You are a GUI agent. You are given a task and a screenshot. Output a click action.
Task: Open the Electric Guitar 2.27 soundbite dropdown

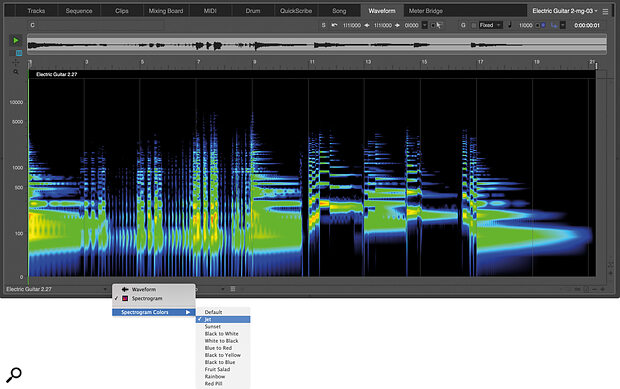(x=105, y=289)
